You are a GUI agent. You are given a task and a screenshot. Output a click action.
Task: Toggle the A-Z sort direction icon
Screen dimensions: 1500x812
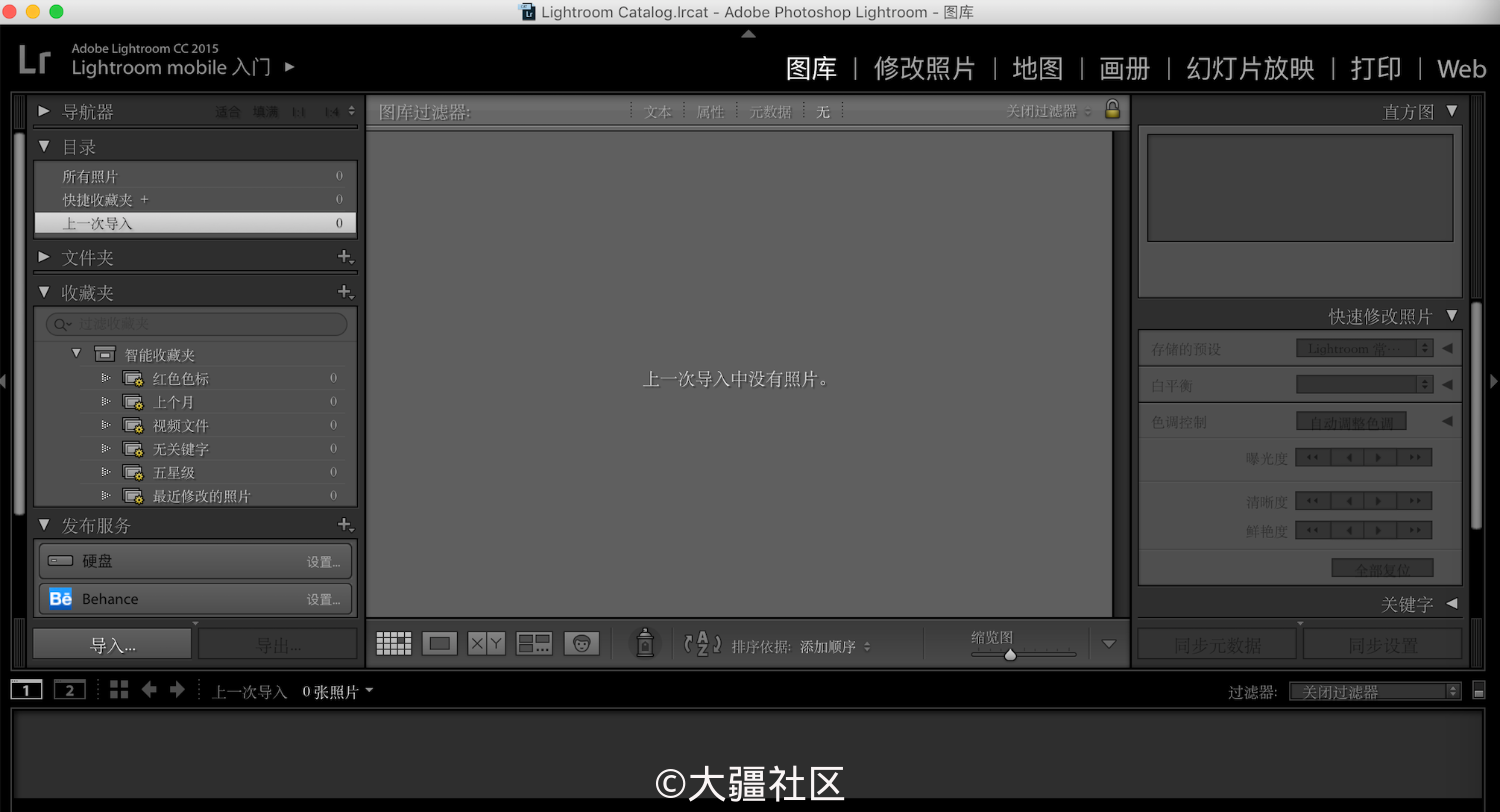click(x=703, y=645)
